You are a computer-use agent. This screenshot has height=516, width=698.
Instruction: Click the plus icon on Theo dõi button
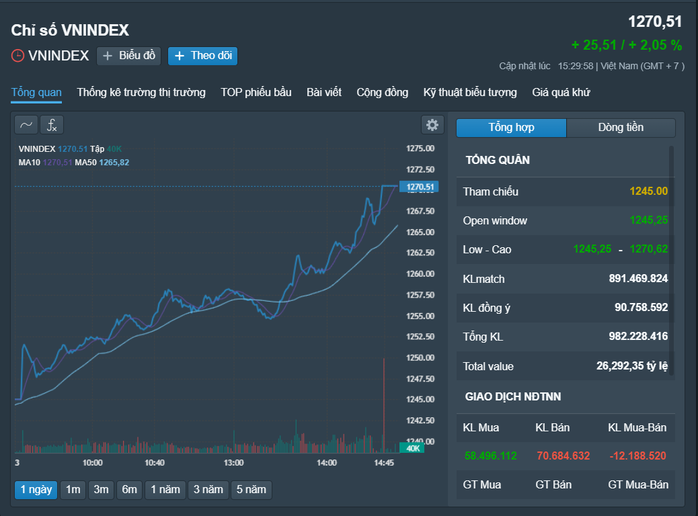(x=179, y=56)
